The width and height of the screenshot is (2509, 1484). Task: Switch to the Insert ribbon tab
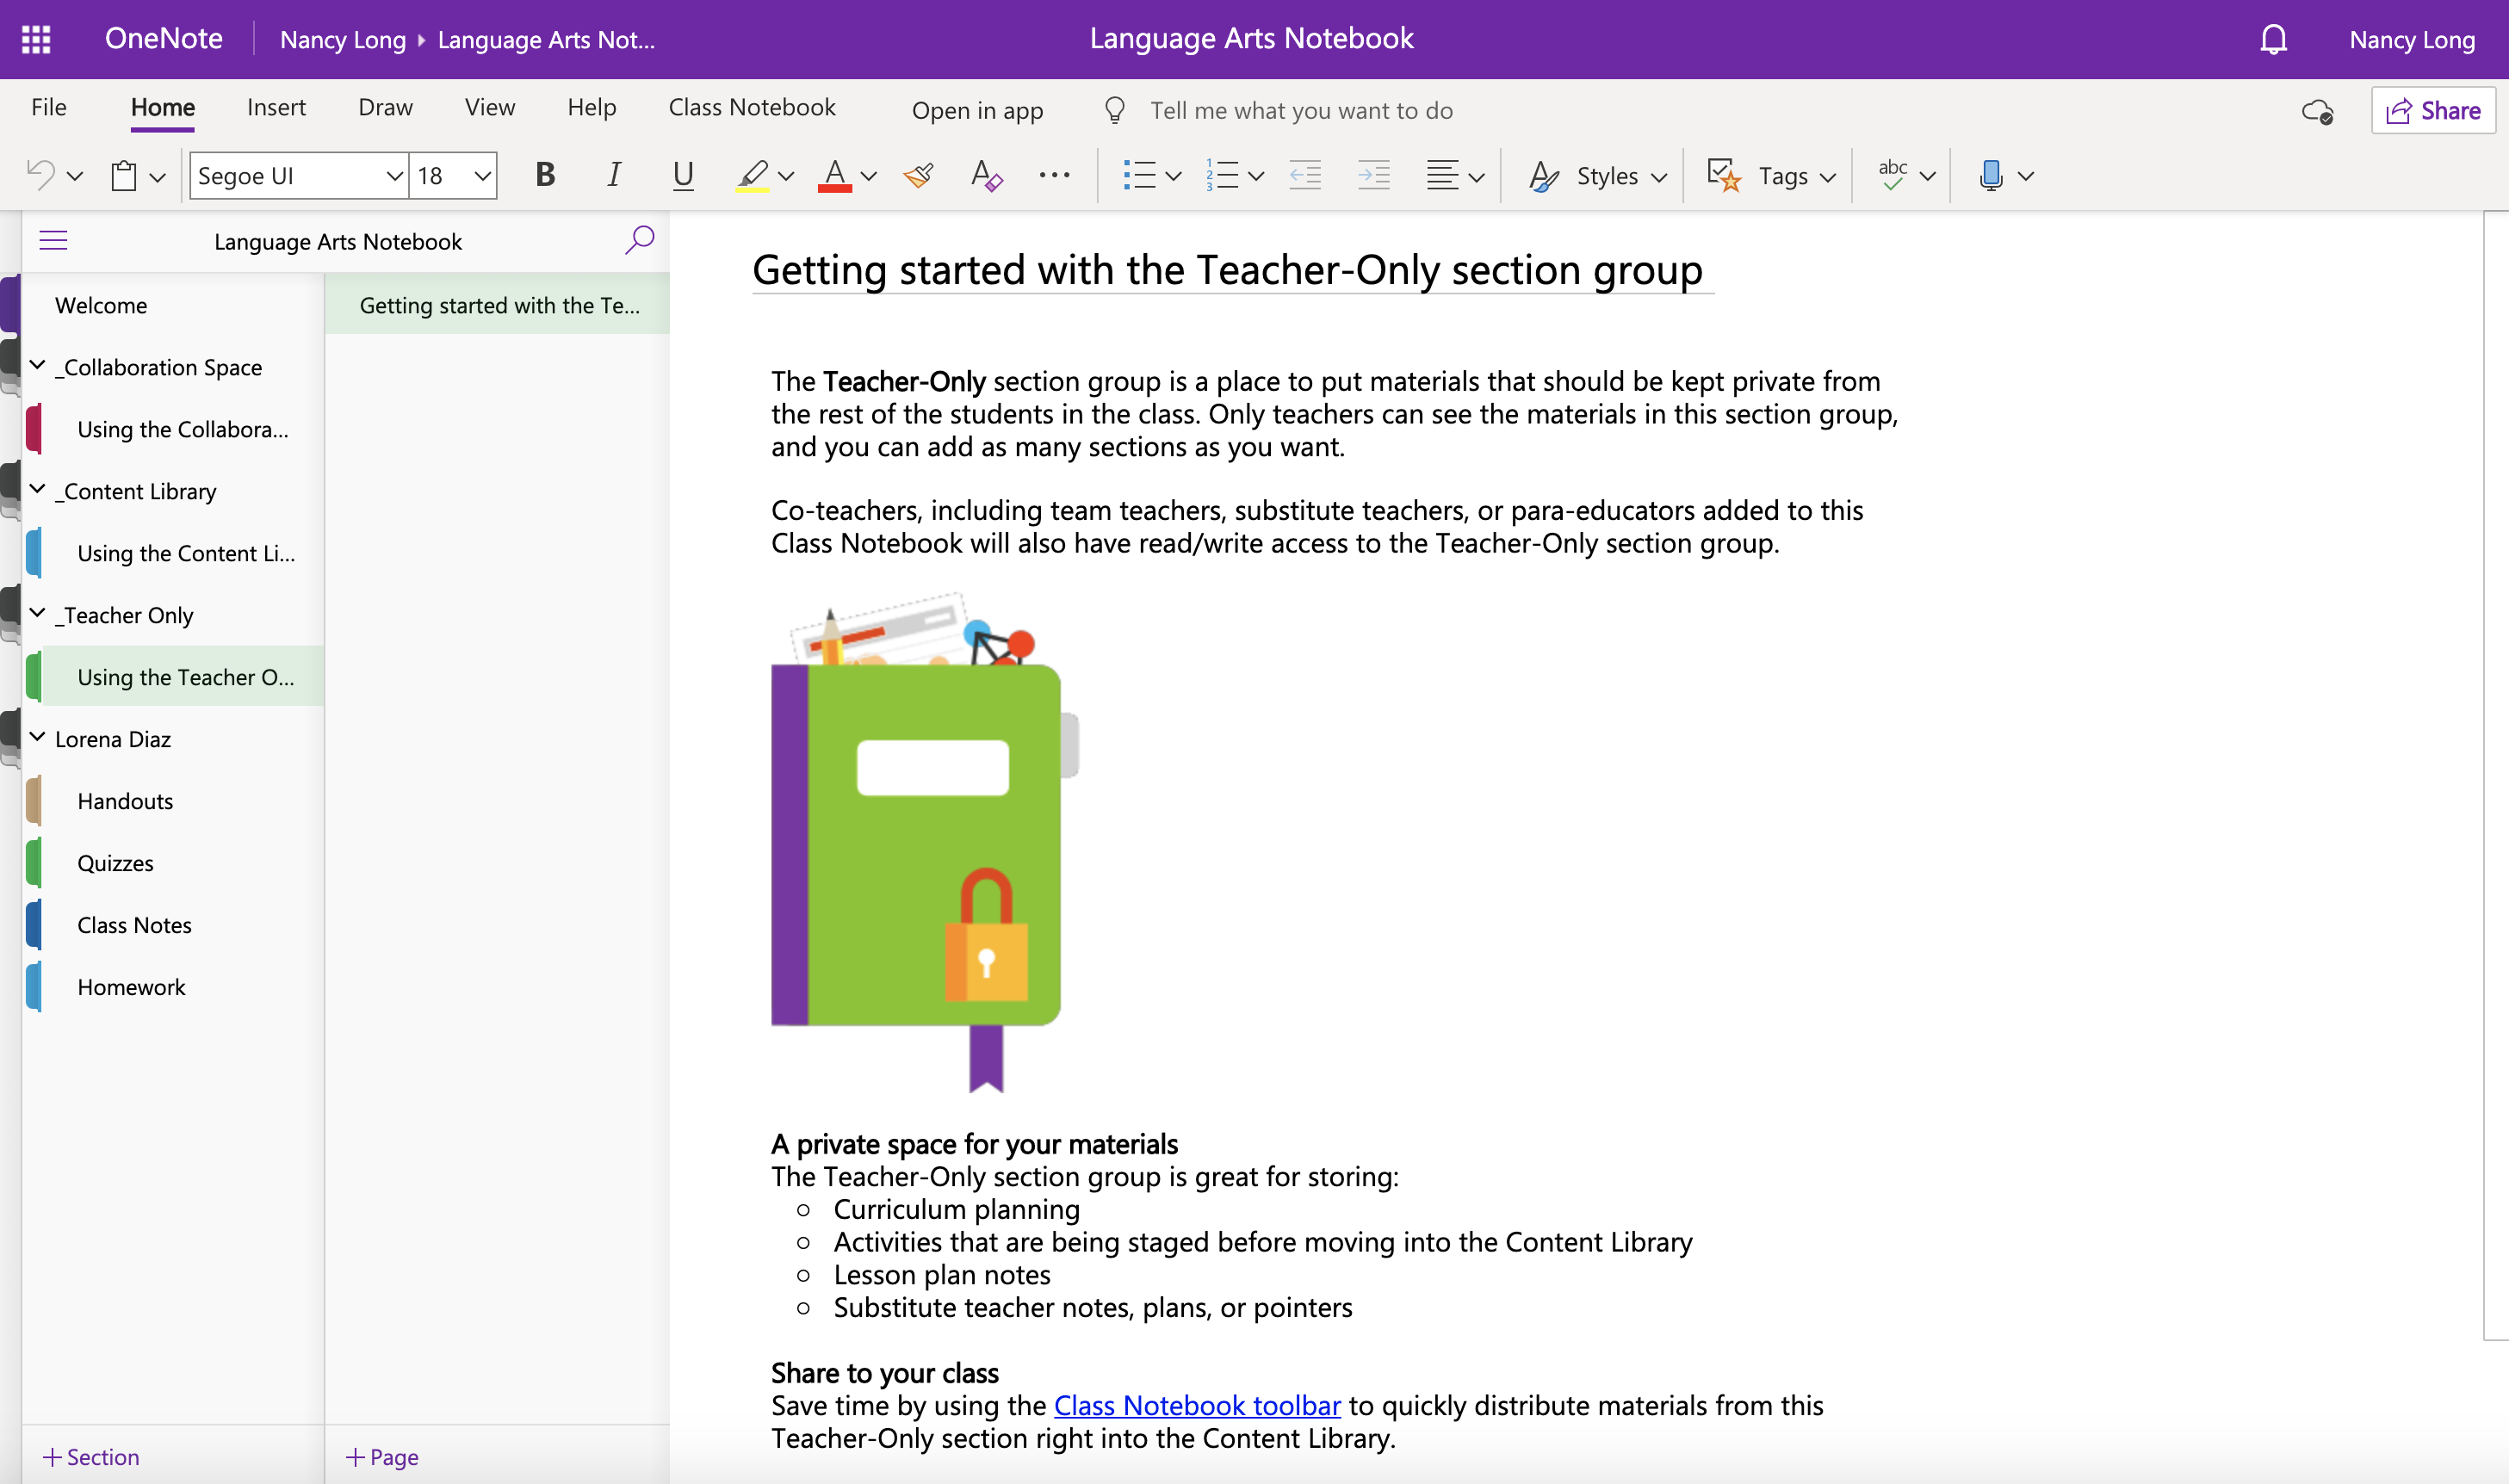click(x=276, y=107)
